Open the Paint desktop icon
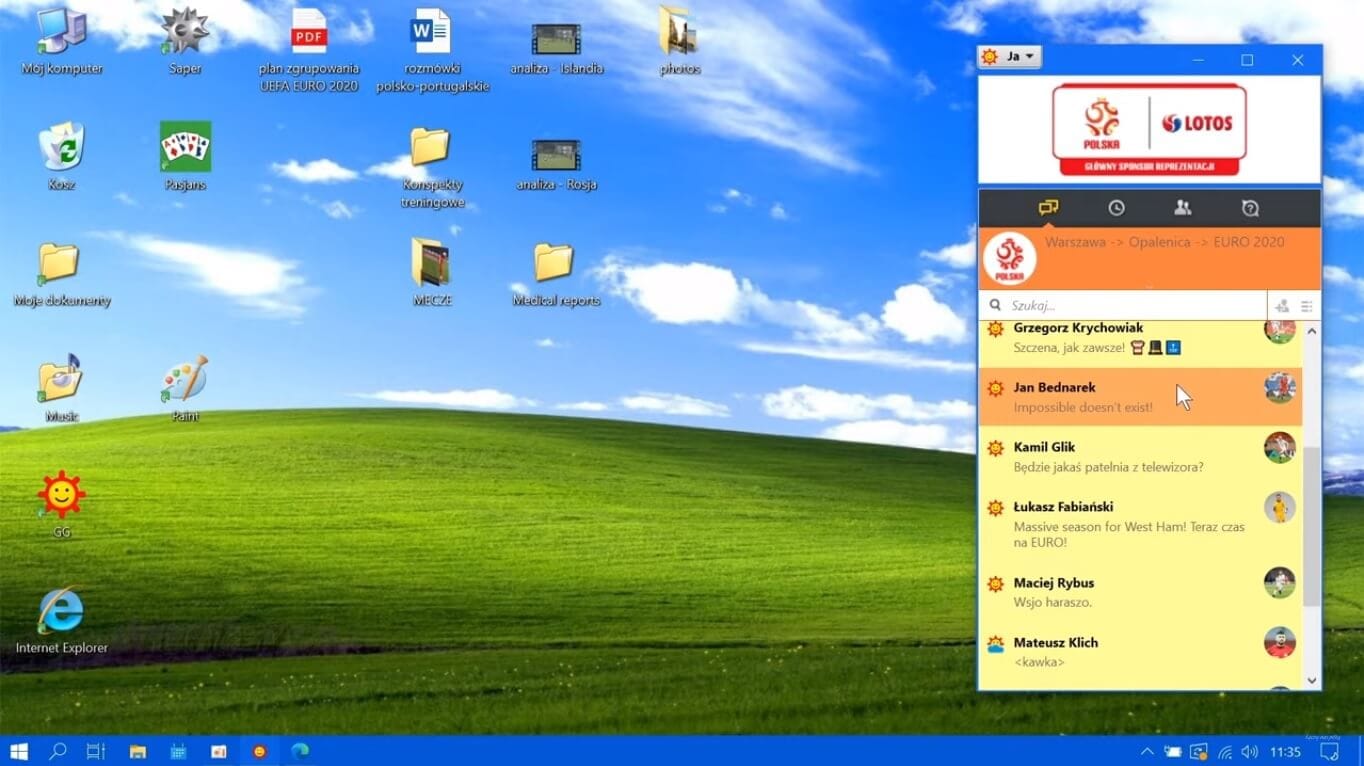Image resolution: width=1364 pixels, height=766 pixels. [185, 382]
